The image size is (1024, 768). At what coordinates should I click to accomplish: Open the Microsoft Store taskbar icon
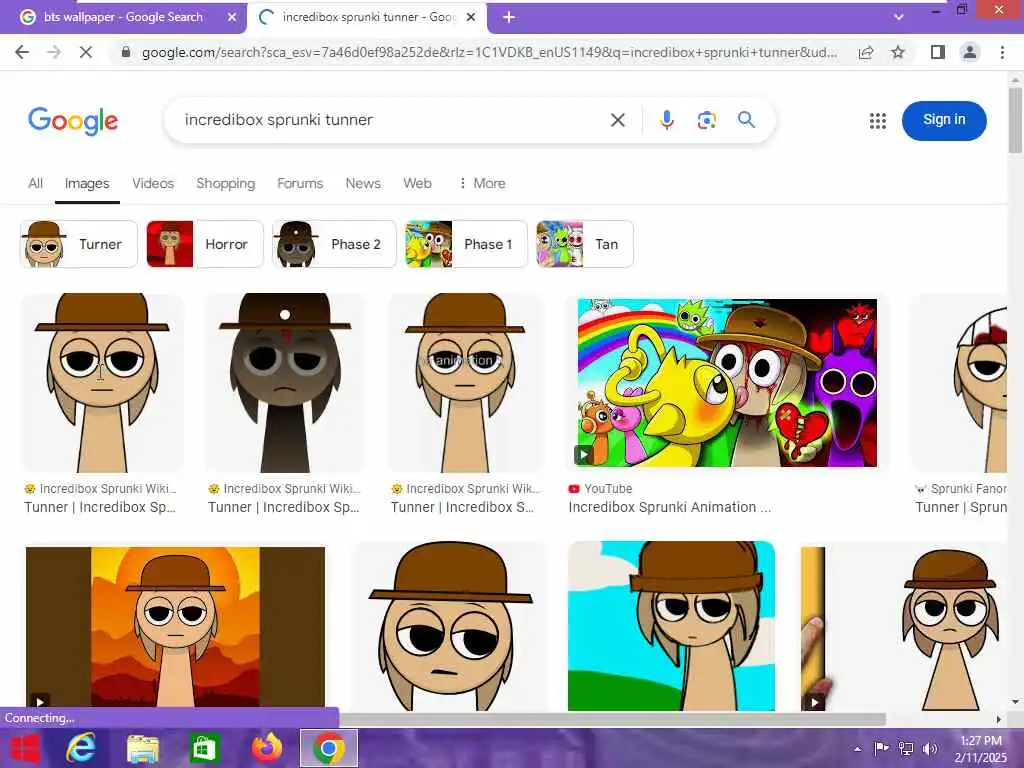pos(204,748)
